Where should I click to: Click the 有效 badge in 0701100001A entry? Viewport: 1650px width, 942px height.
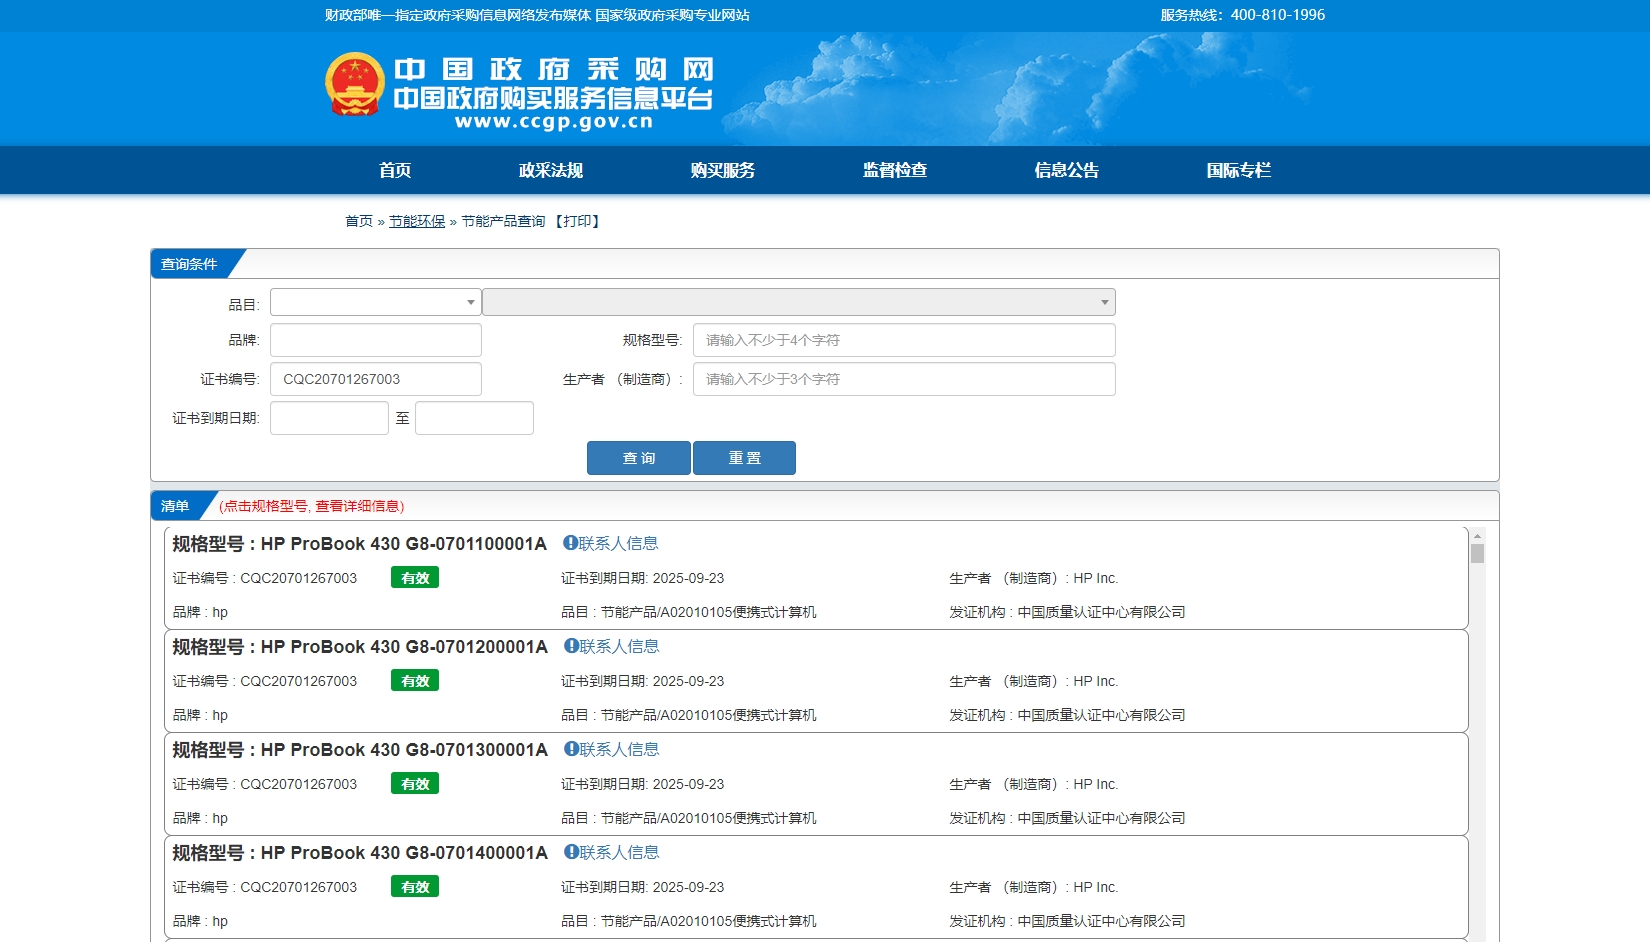pos(415,578)
